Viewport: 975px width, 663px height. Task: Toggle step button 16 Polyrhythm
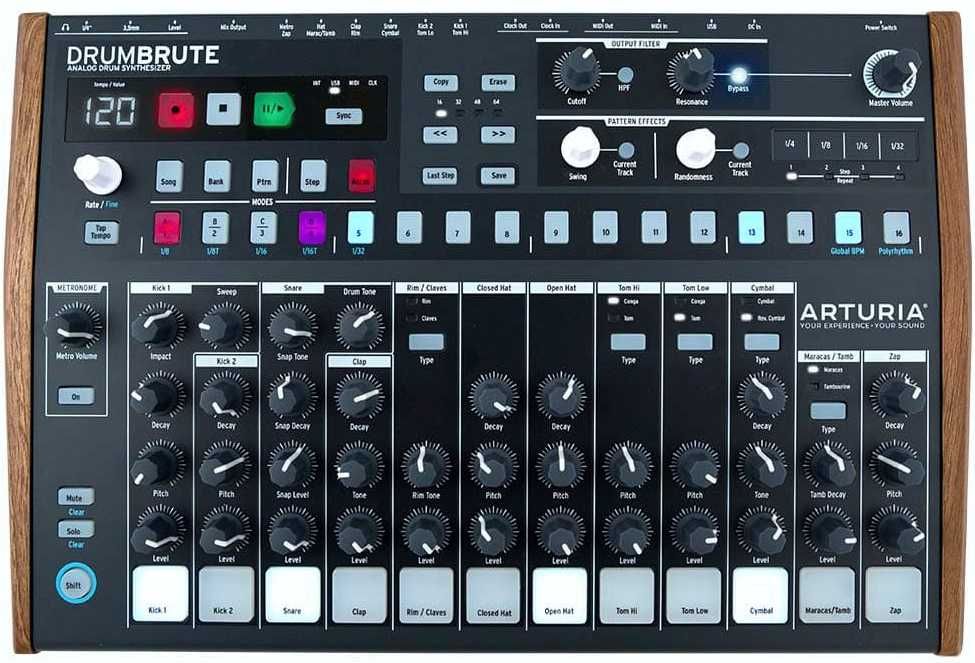coord(896,228)
